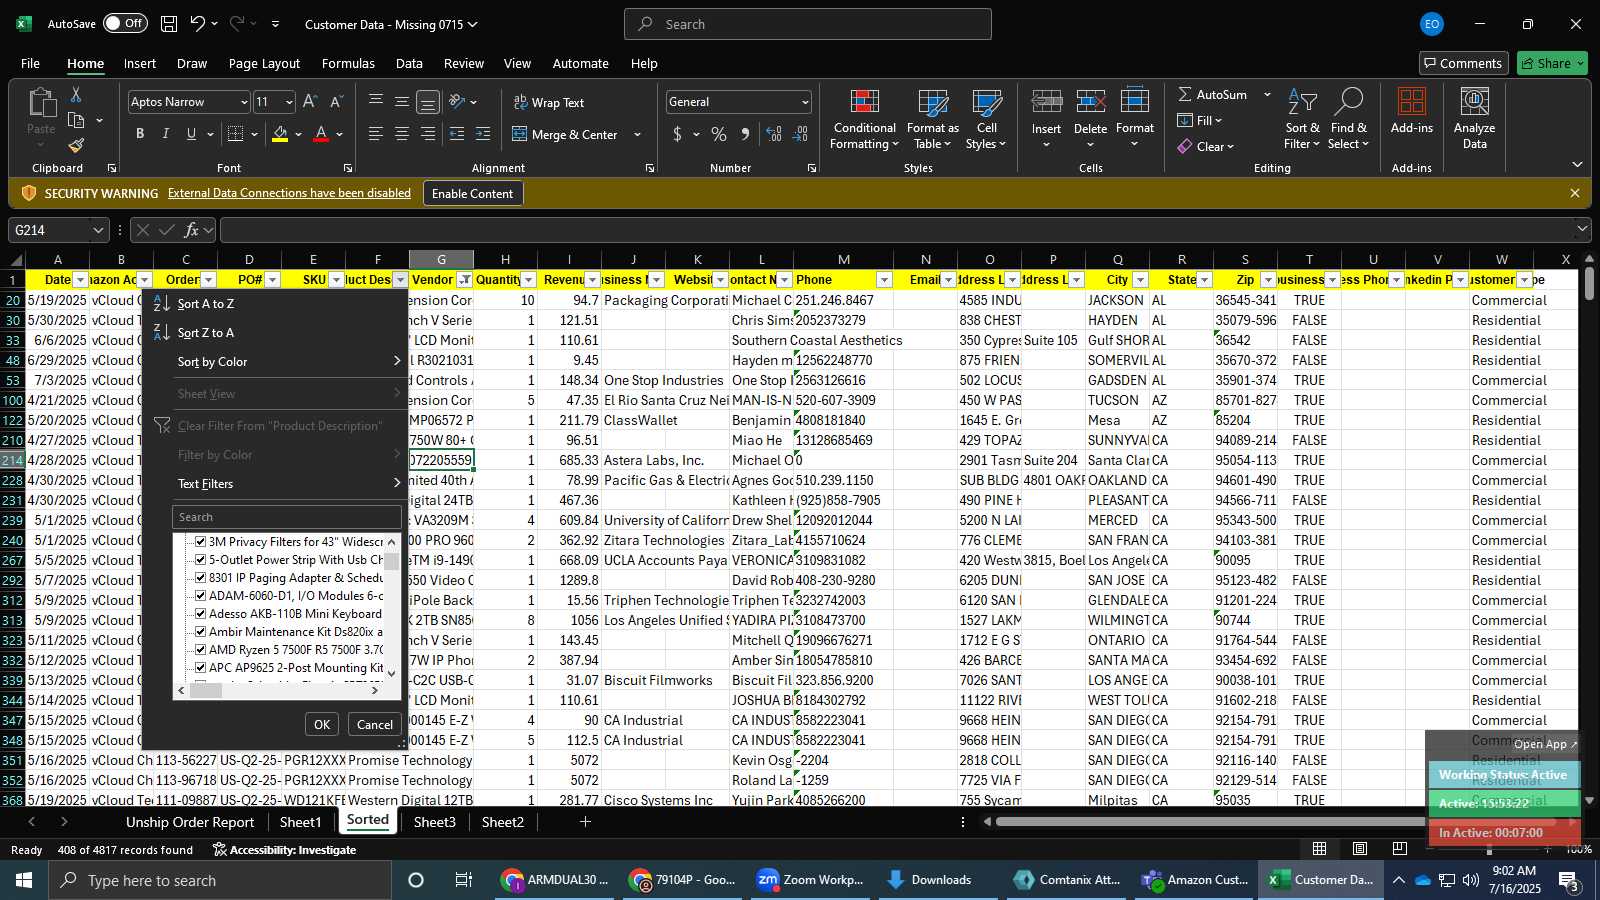Click the Save icon in title bar

tap(169, 24)
